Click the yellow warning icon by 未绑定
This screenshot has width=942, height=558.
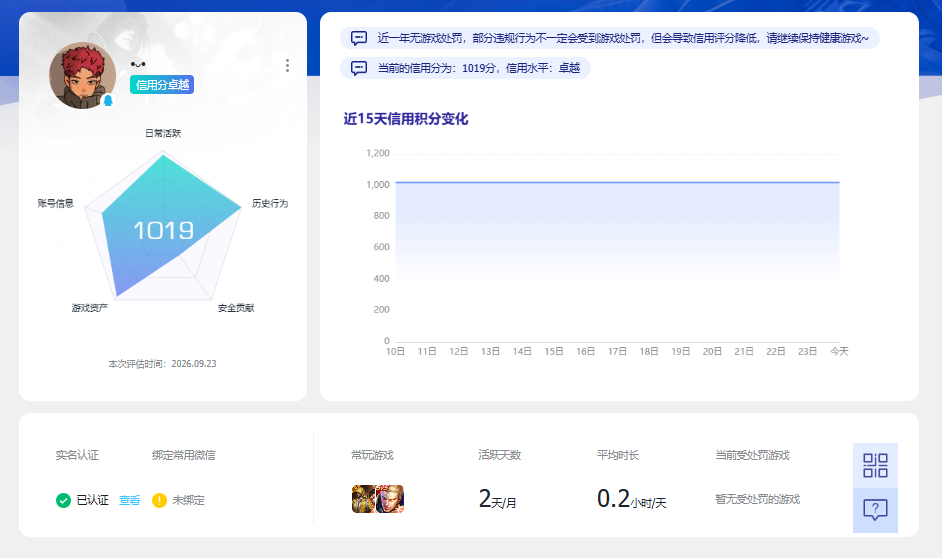(159, 500)
